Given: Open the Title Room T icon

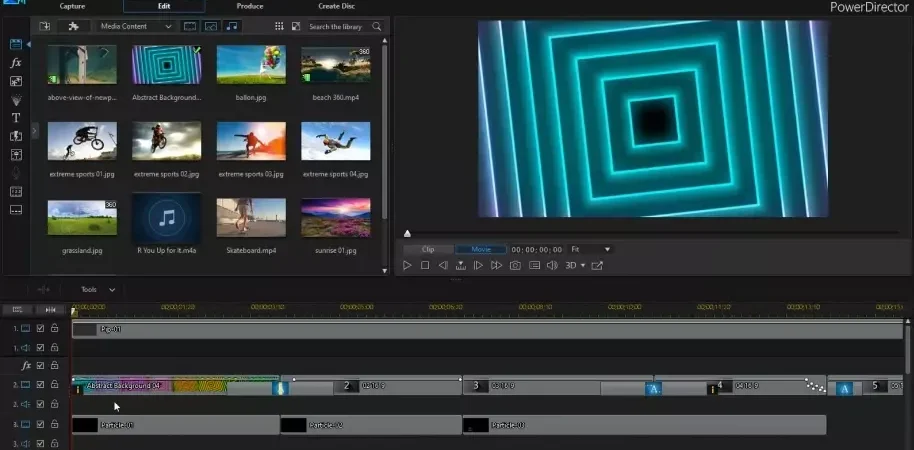Looking at the screenshot, I should [x=16, y=118].
